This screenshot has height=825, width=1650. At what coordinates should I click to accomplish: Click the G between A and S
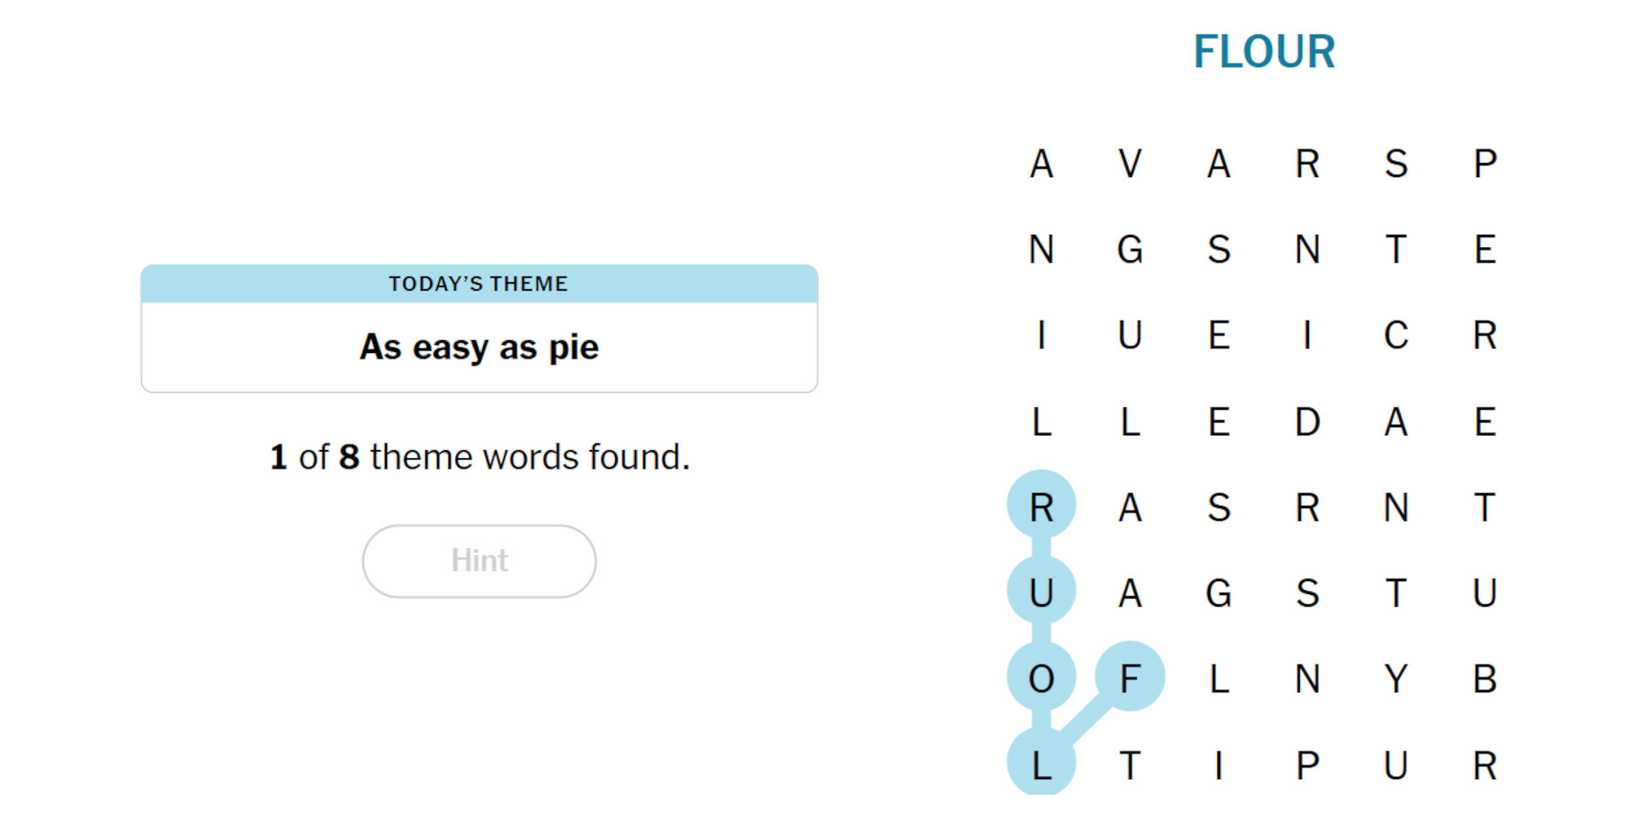[1218, 593]
